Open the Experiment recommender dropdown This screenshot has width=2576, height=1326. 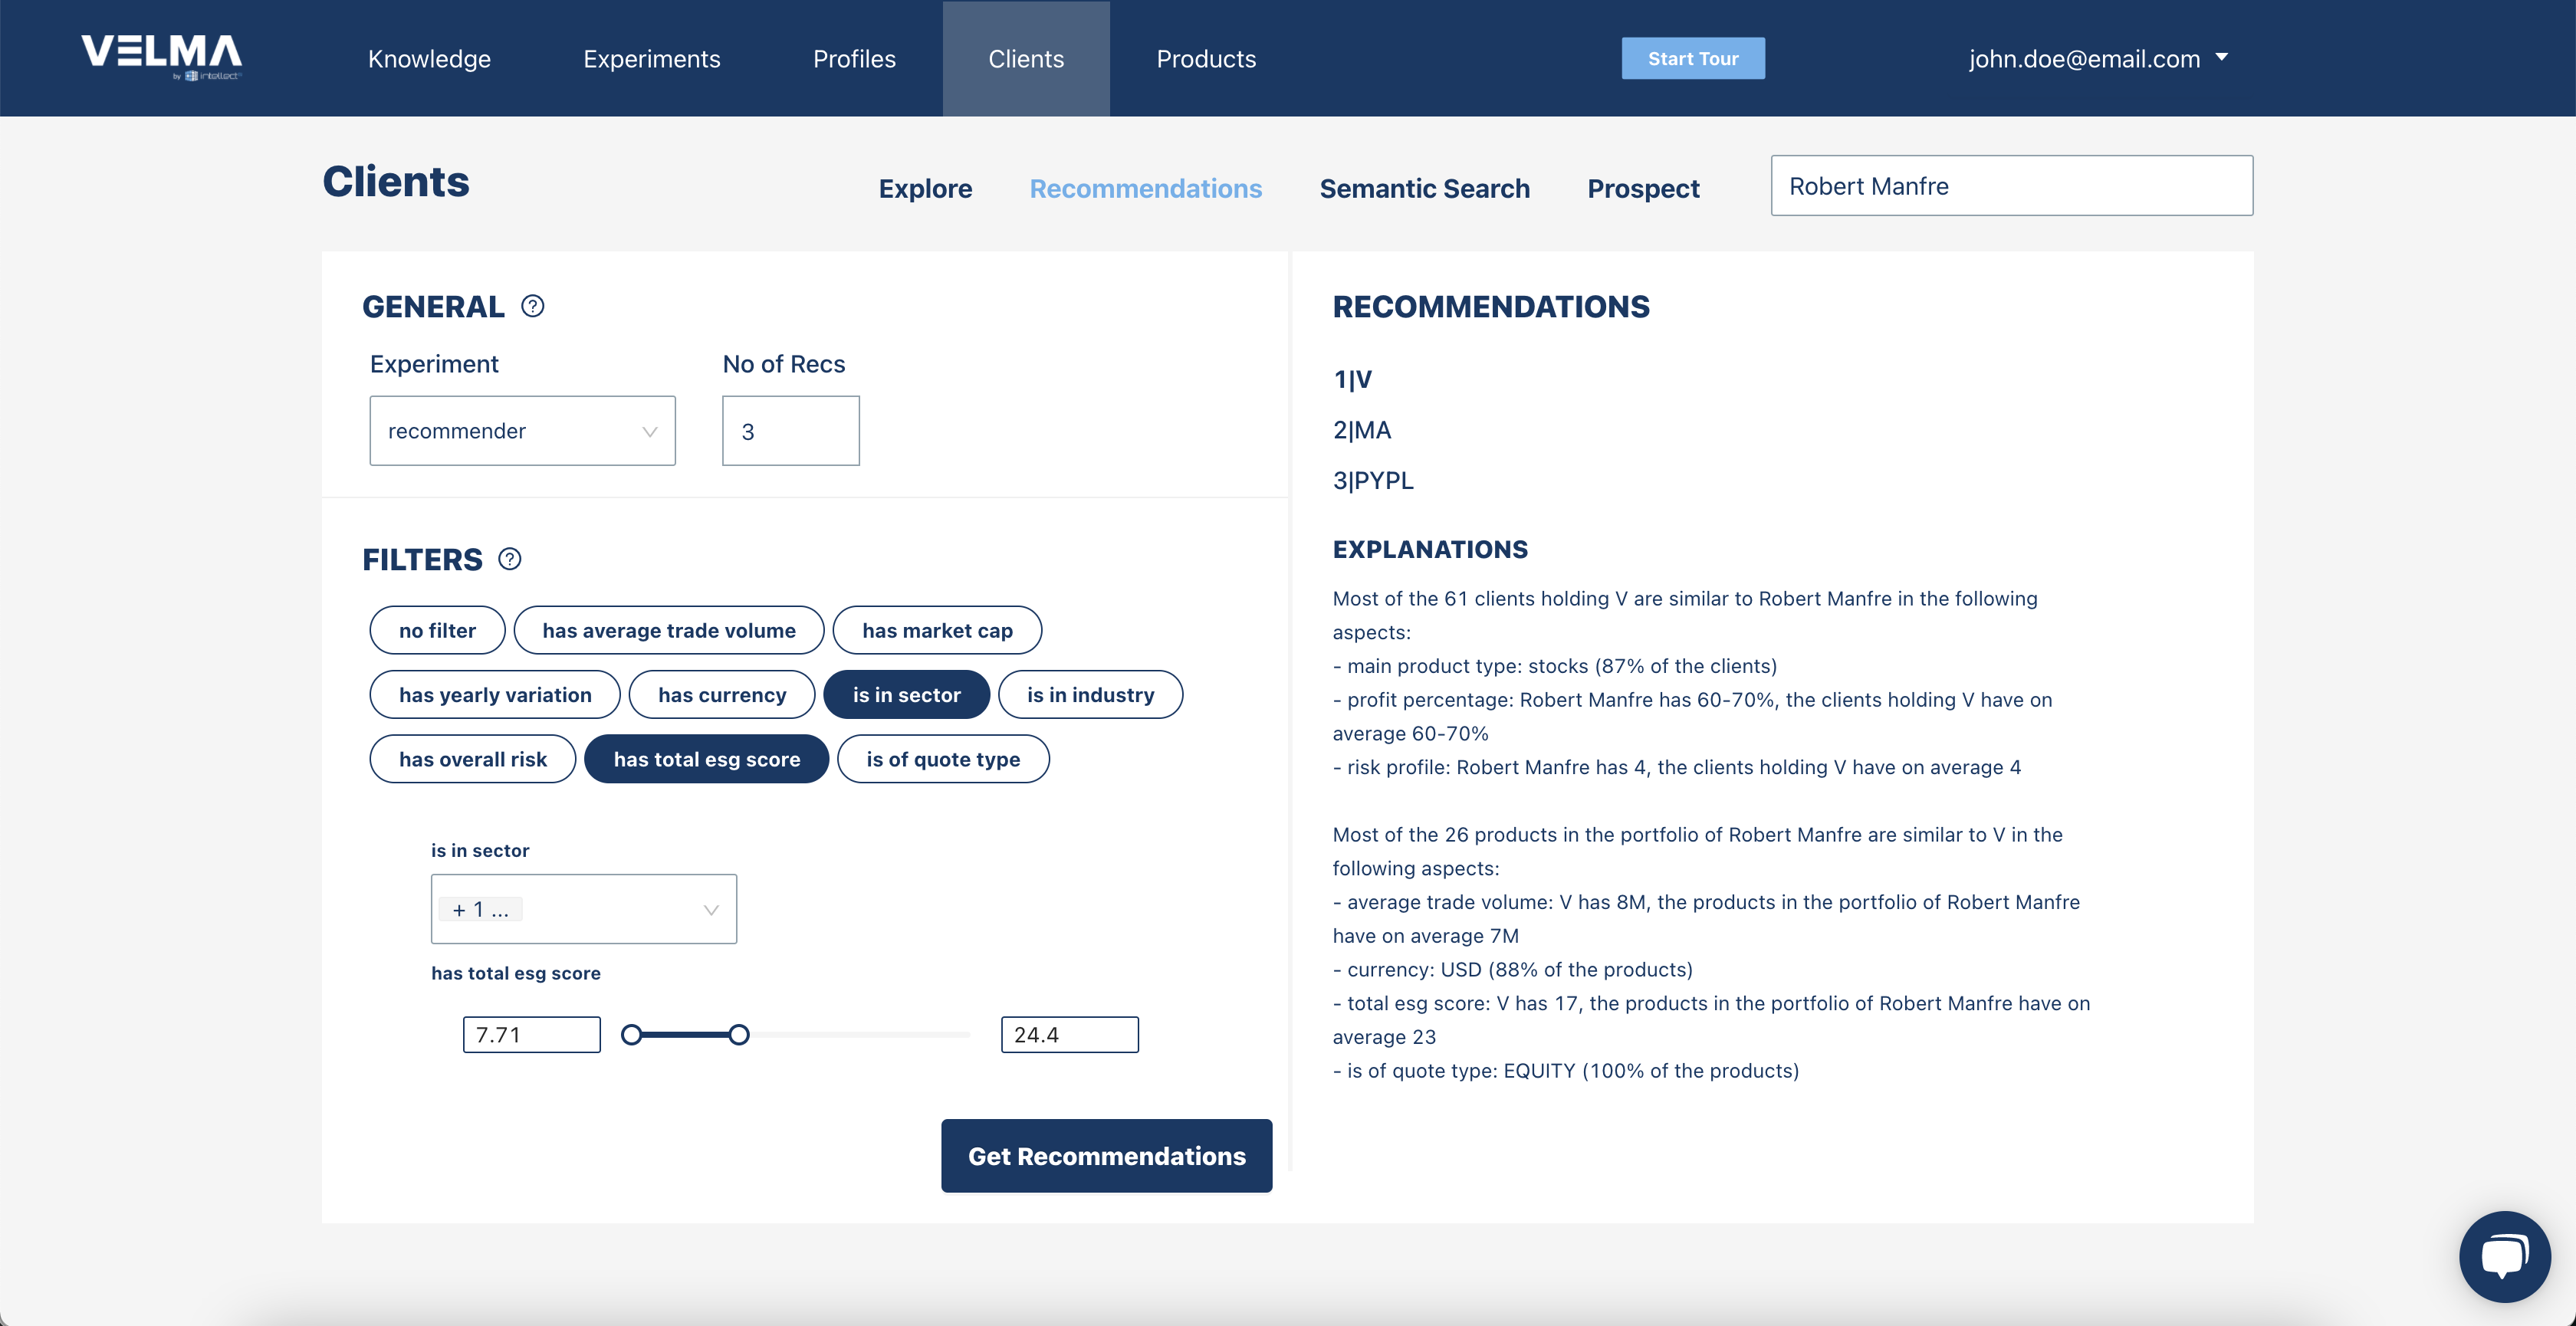click(x=522, y=431)
